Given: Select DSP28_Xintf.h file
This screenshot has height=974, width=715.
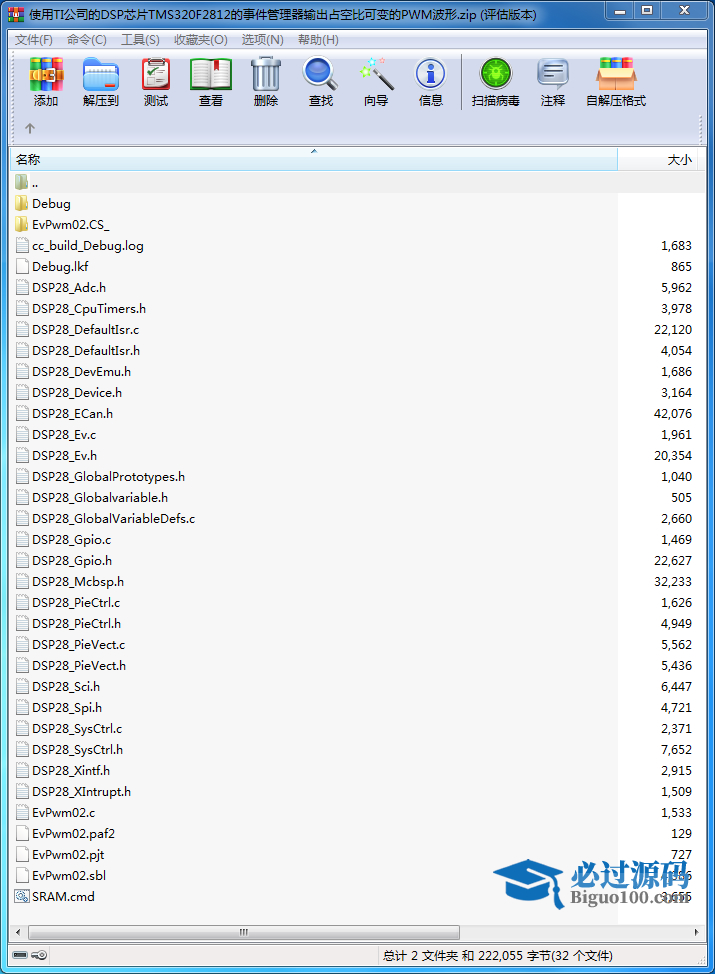Looking at the screenshot, I should (x=71, y=770).
